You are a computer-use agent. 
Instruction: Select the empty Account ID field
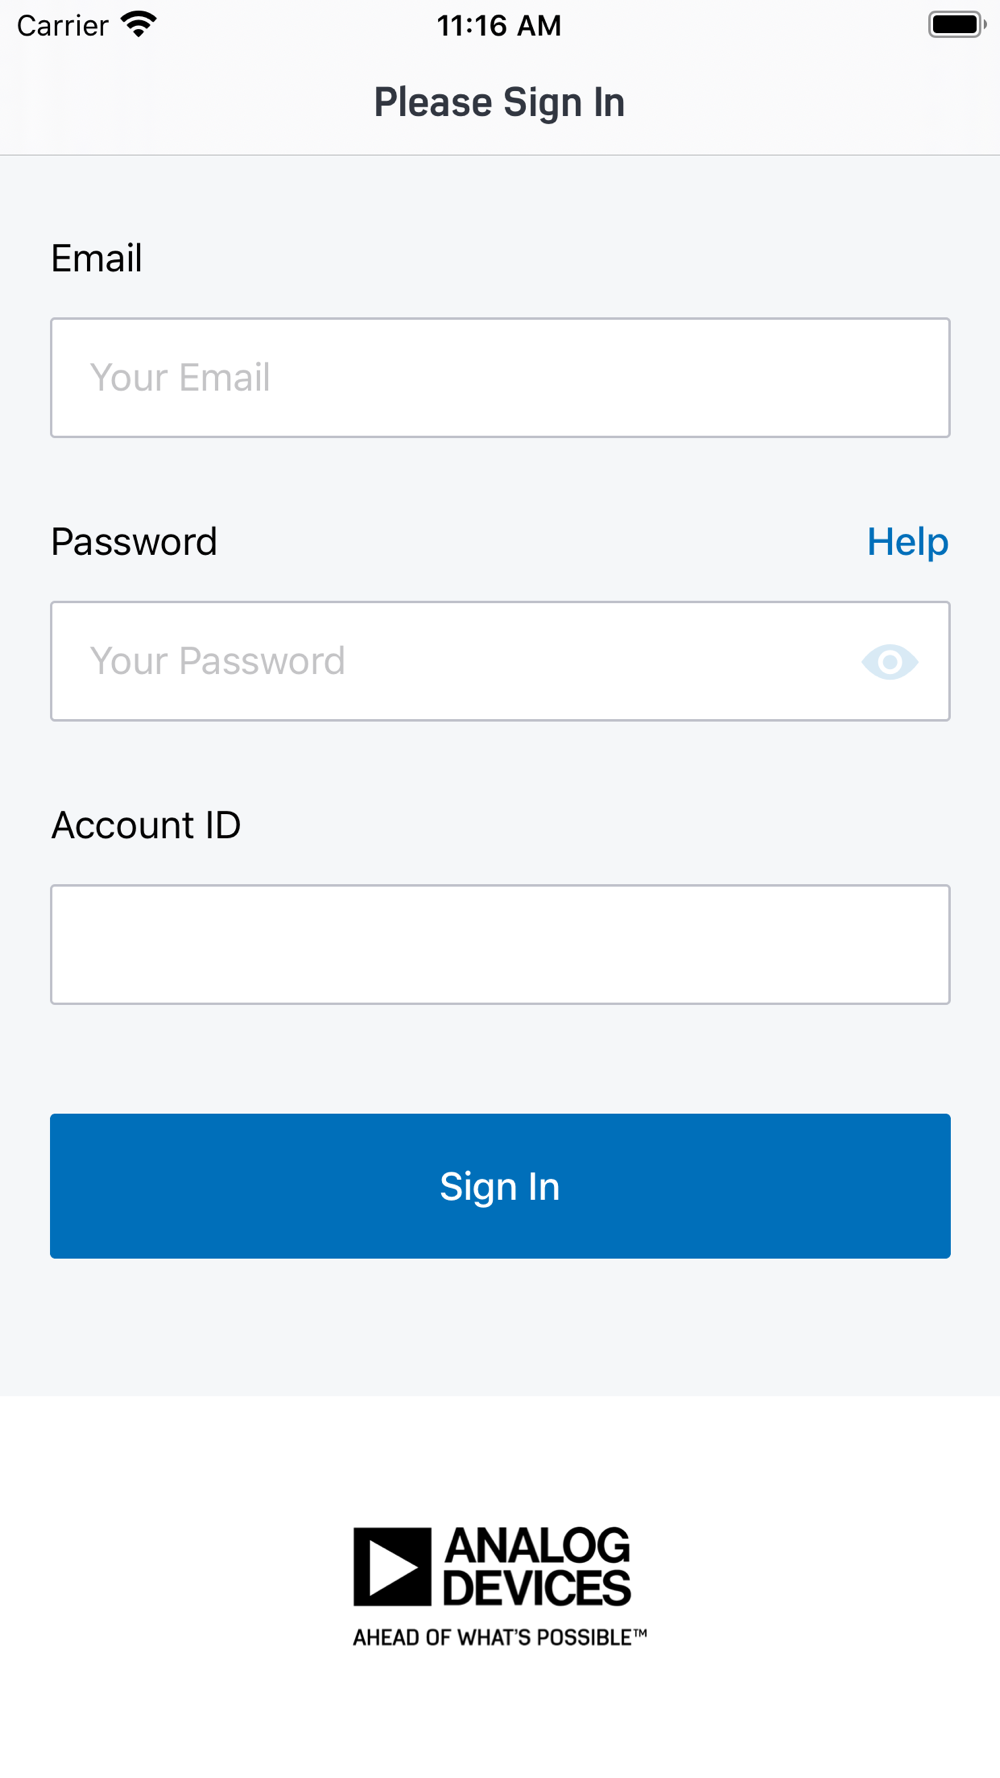pos(500,944)
